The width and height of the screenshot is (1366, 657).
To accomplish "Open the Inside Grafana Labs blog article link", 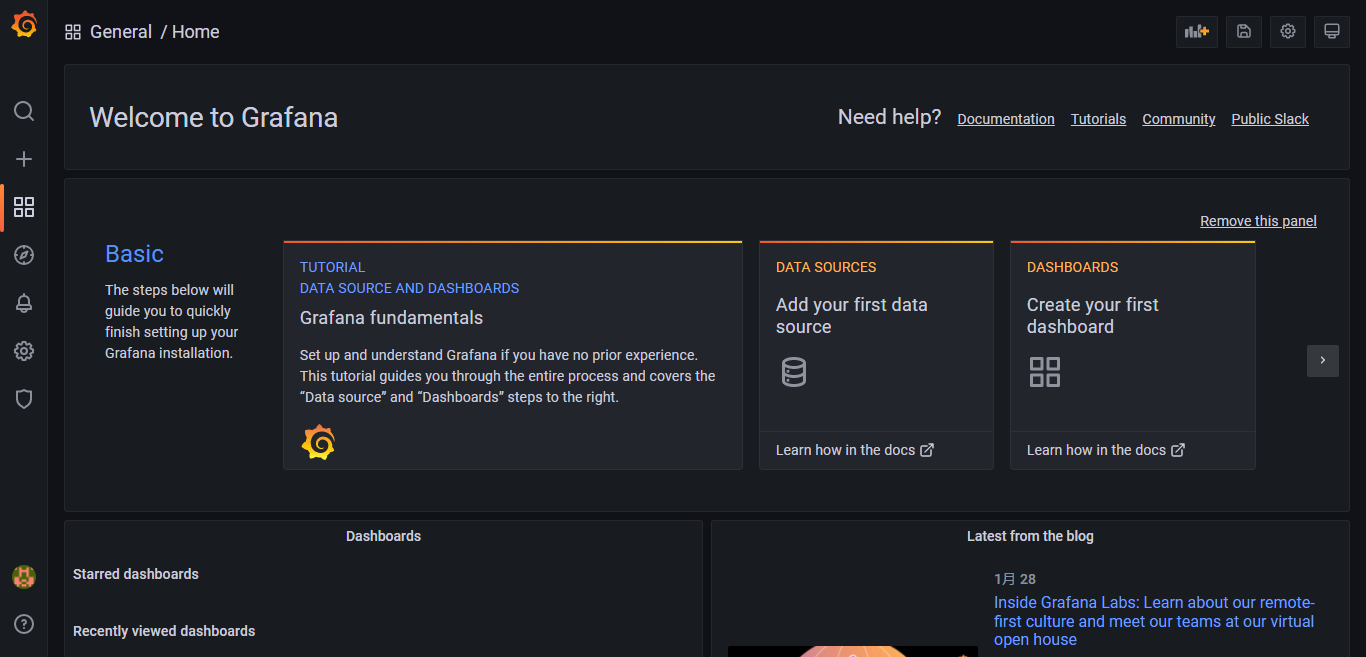I will tap(1154, 621).
